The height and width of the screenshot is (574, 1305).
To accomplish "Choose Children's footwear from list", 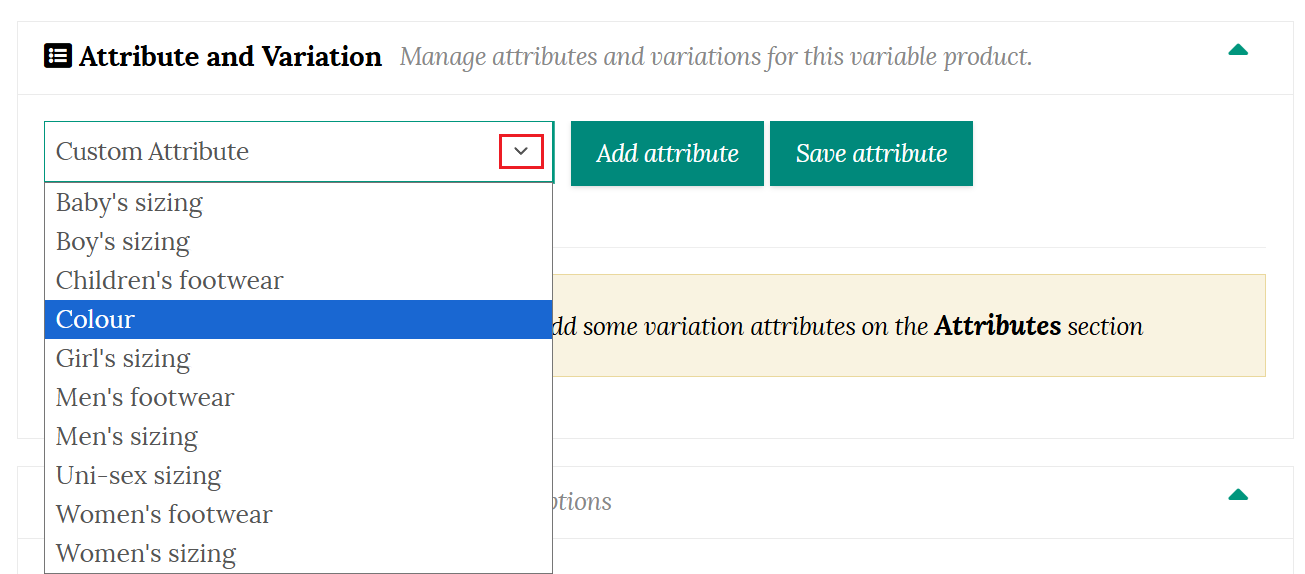I will click(x=298, y=280).
